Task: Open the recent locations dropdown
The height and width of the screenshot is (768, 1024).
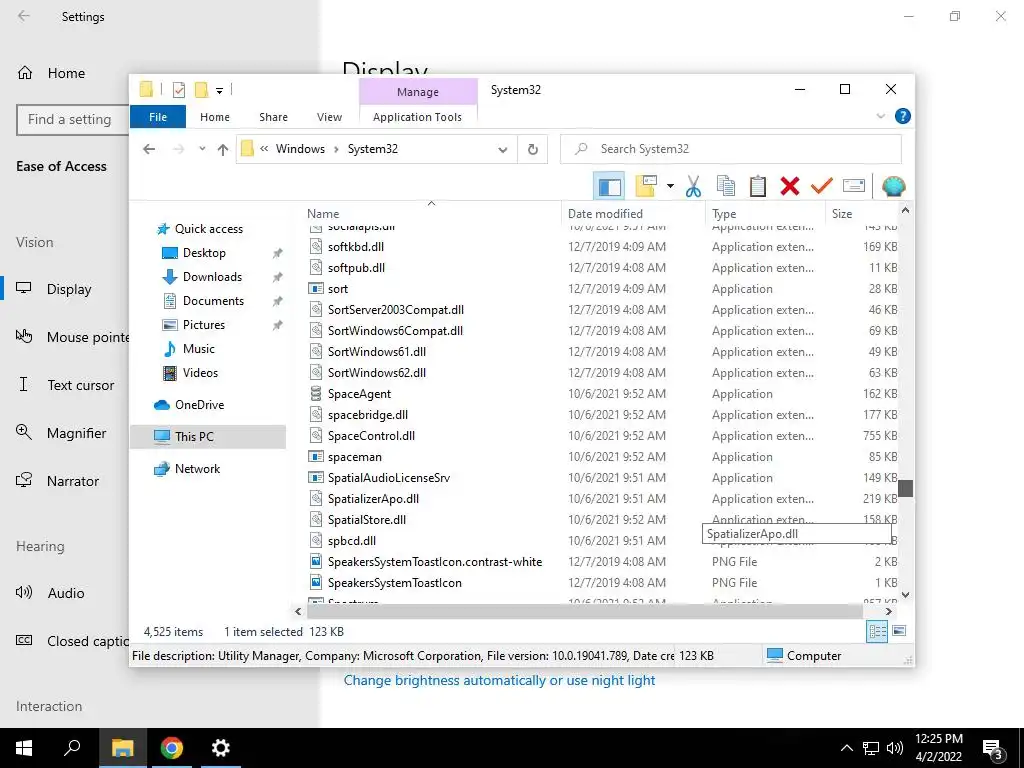Action: pos(202,150)
